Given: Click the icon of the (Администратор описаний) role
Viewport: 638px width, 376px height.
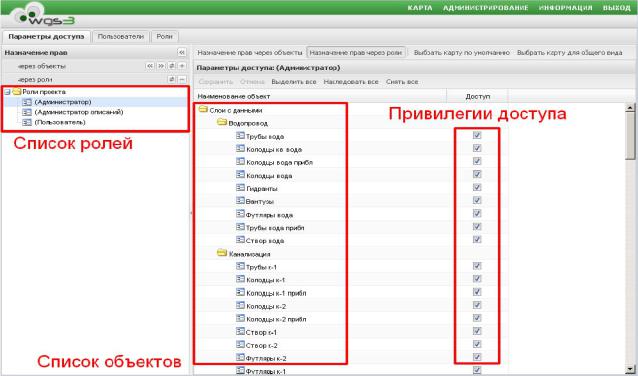Looking at the screenshot, I should point(27,112).
